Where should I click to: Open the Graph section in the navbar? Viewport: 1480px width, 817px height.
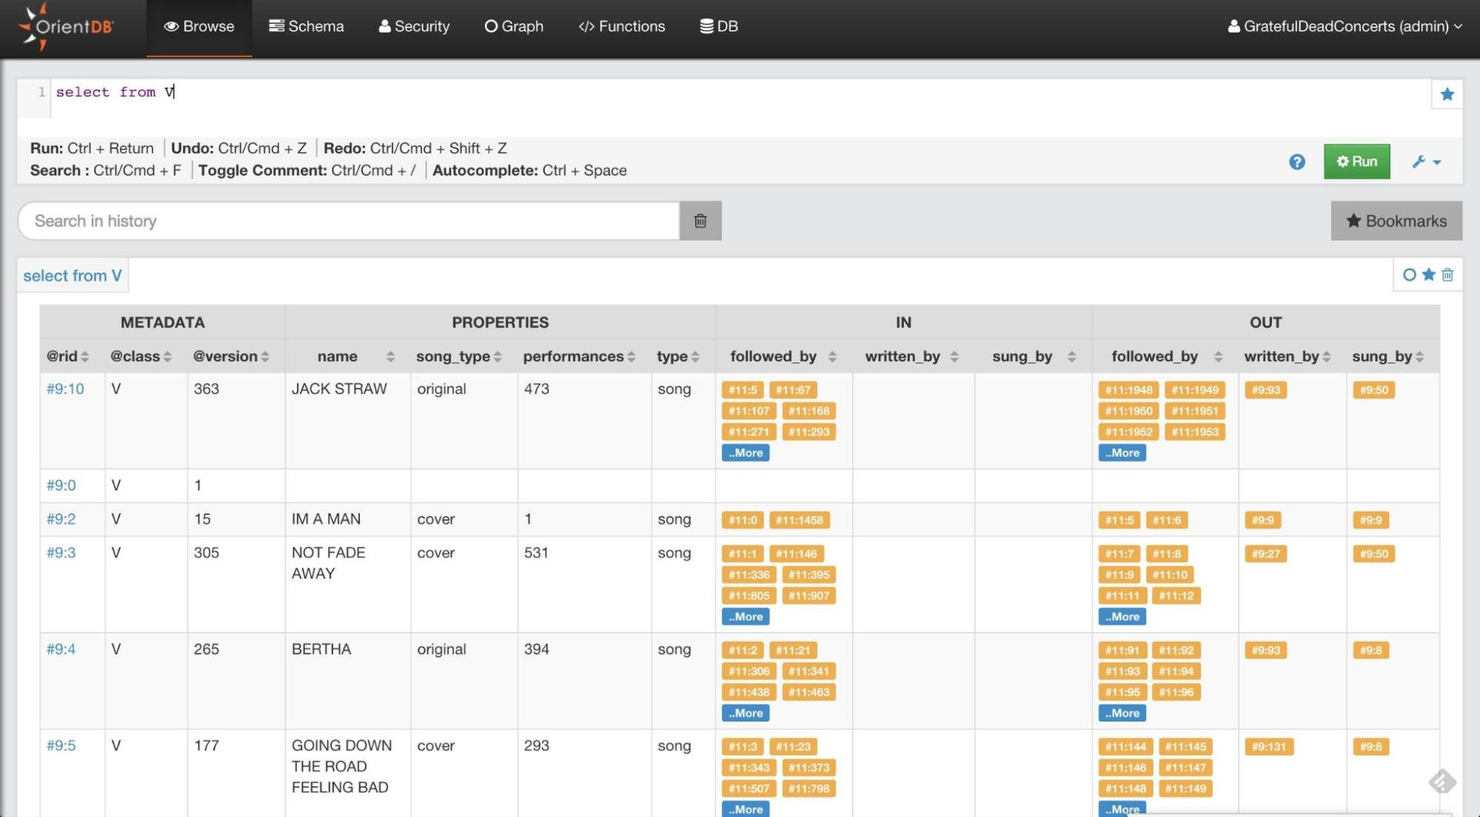[514, 26]
